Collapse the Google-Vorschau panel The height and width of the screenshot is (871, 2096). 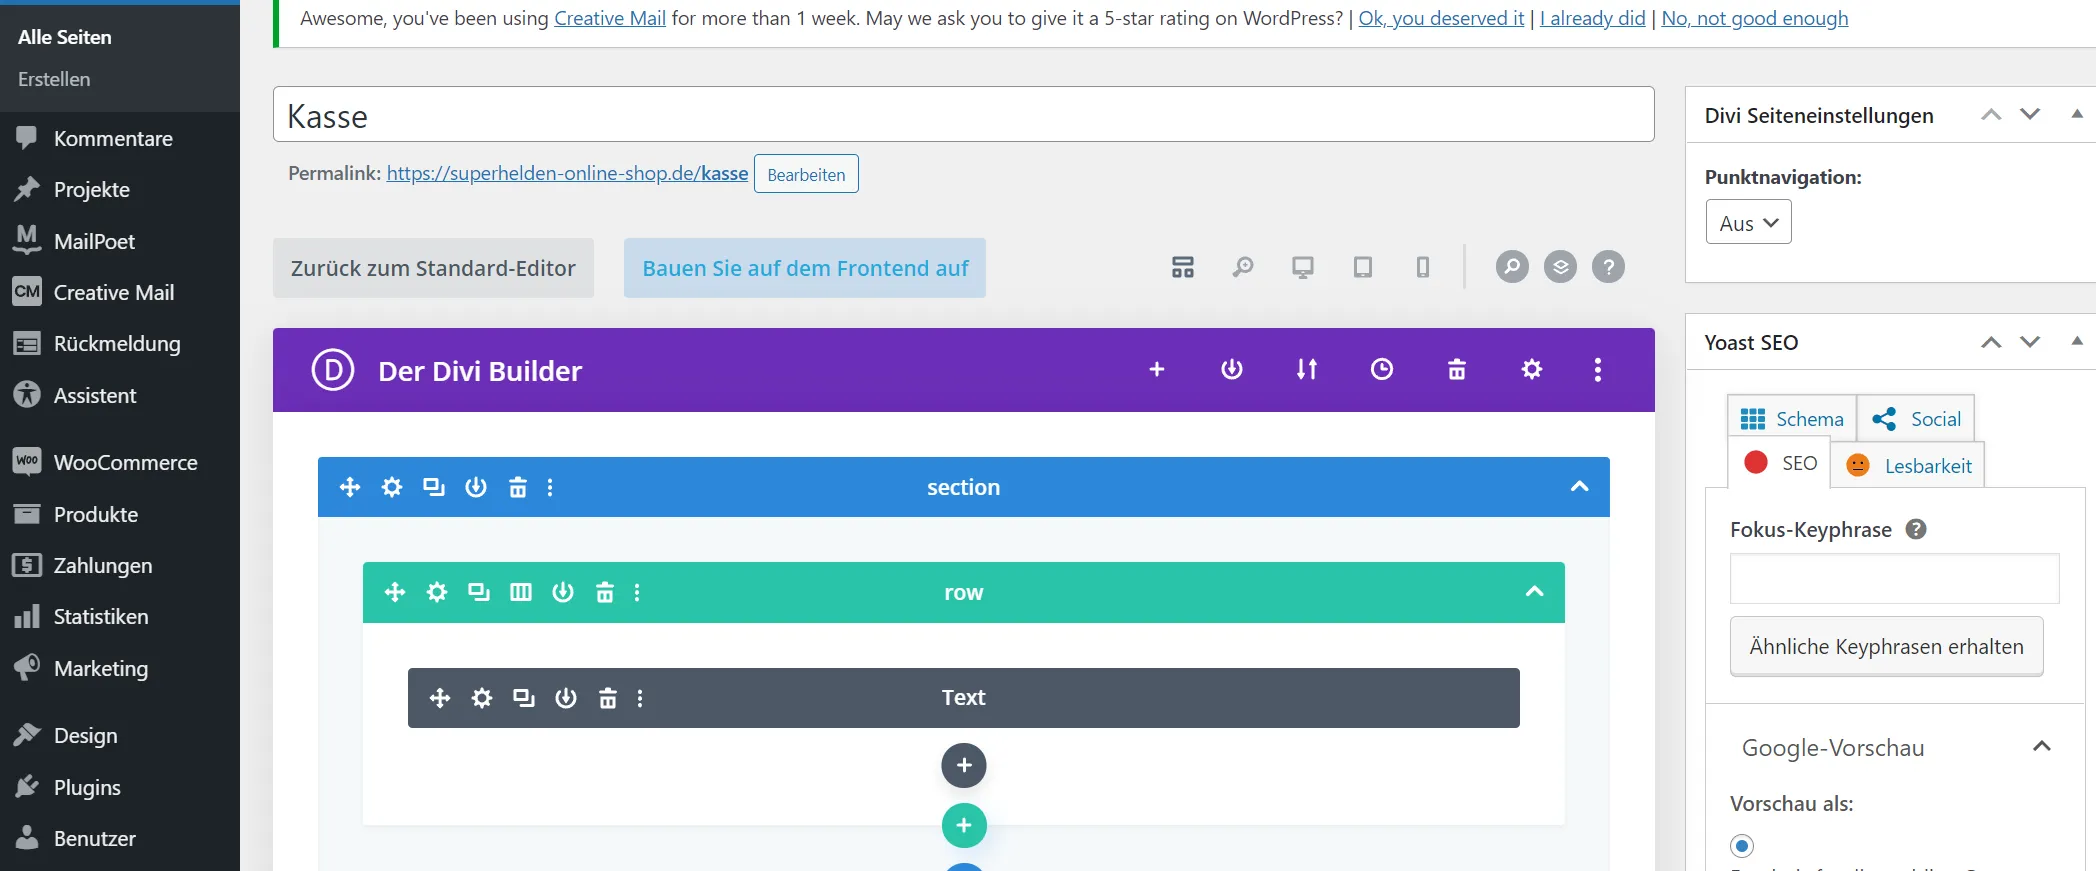(2042, 747)
